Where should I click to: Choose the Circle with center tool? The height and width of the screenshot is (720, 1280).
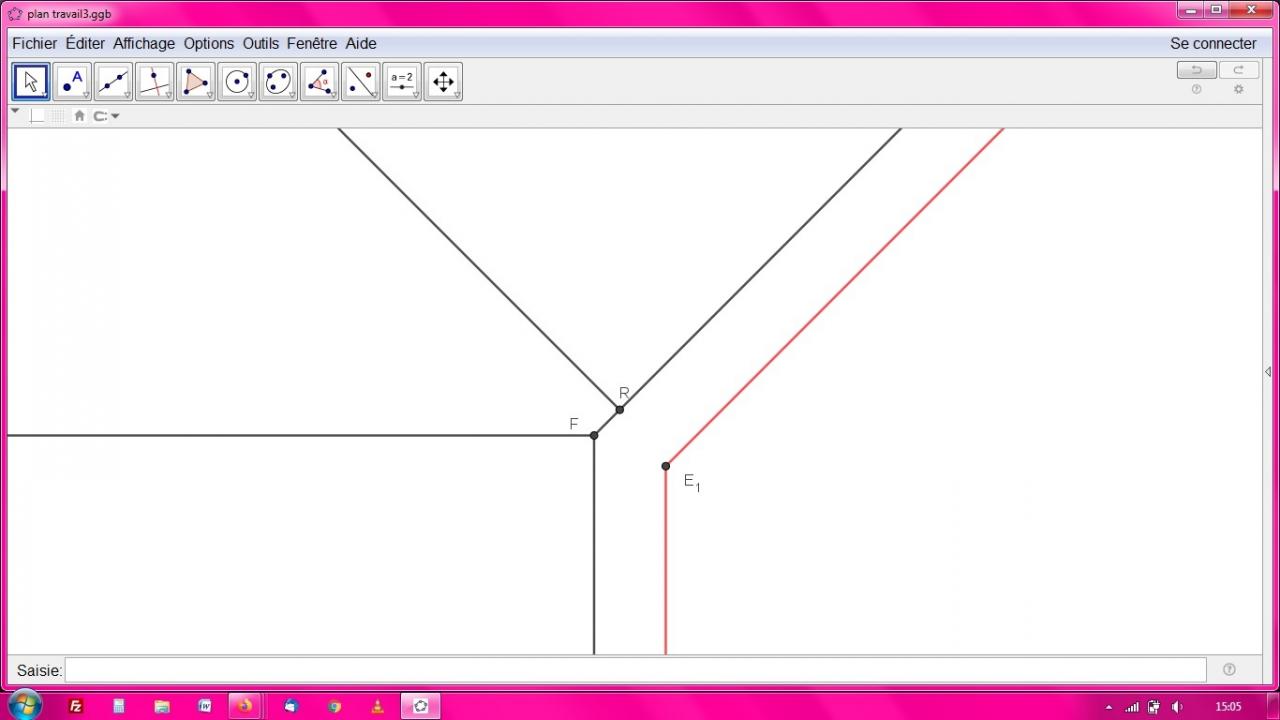pyautogui.click(x=237, y=82)
